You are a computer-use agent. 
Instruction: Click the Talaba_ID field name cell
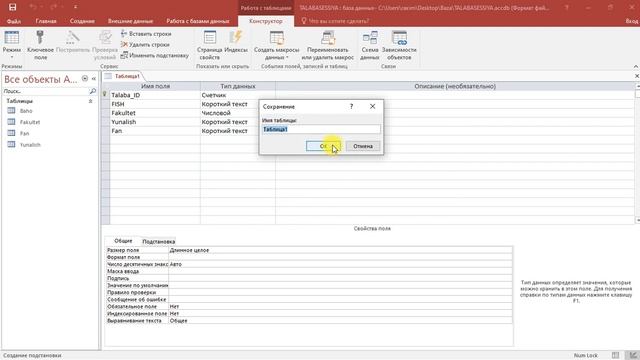coord(155,95)
